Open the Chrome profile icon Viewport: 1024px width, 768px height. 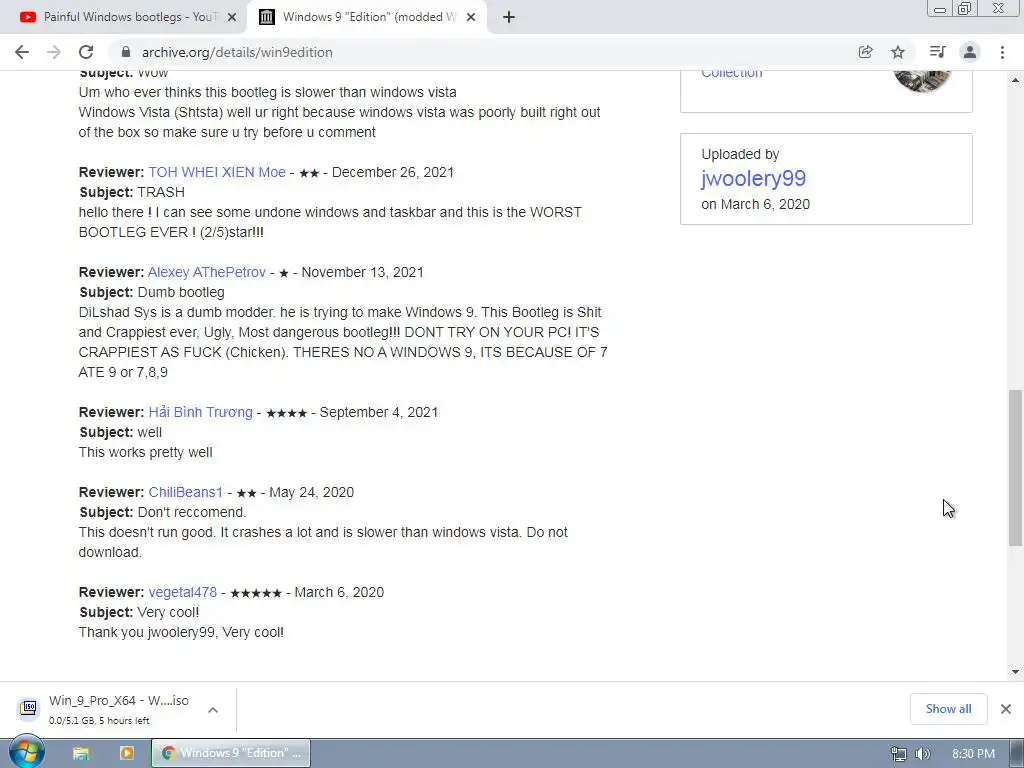970,52
